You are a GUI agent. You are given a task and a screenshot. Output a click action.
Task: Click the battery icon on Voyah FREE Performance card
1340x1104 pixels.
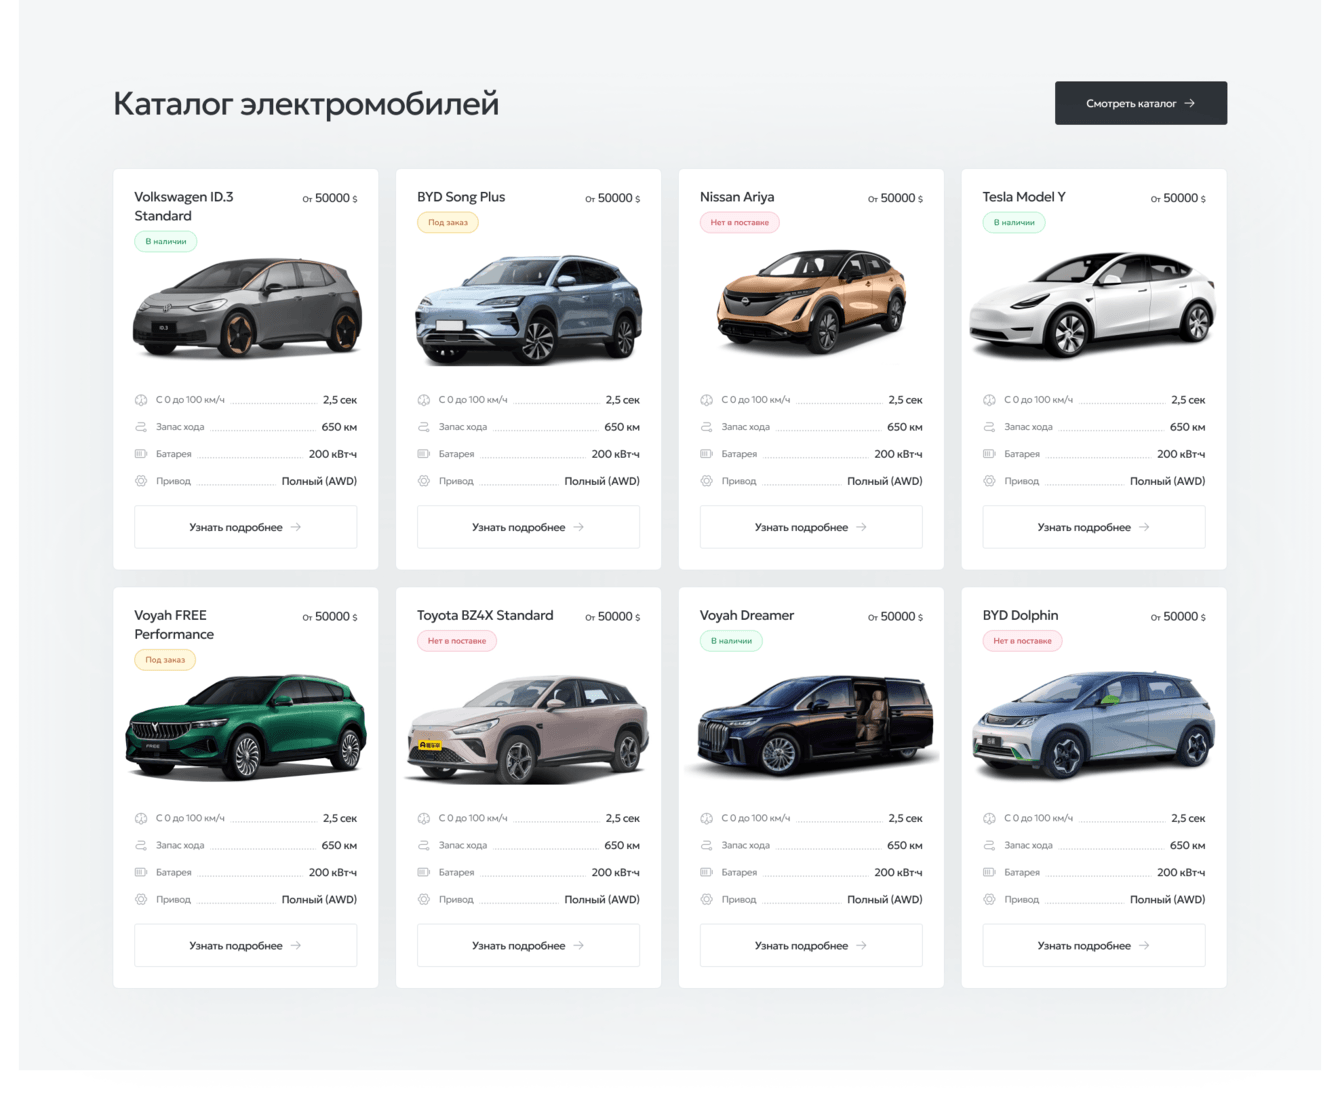[141, 872]
